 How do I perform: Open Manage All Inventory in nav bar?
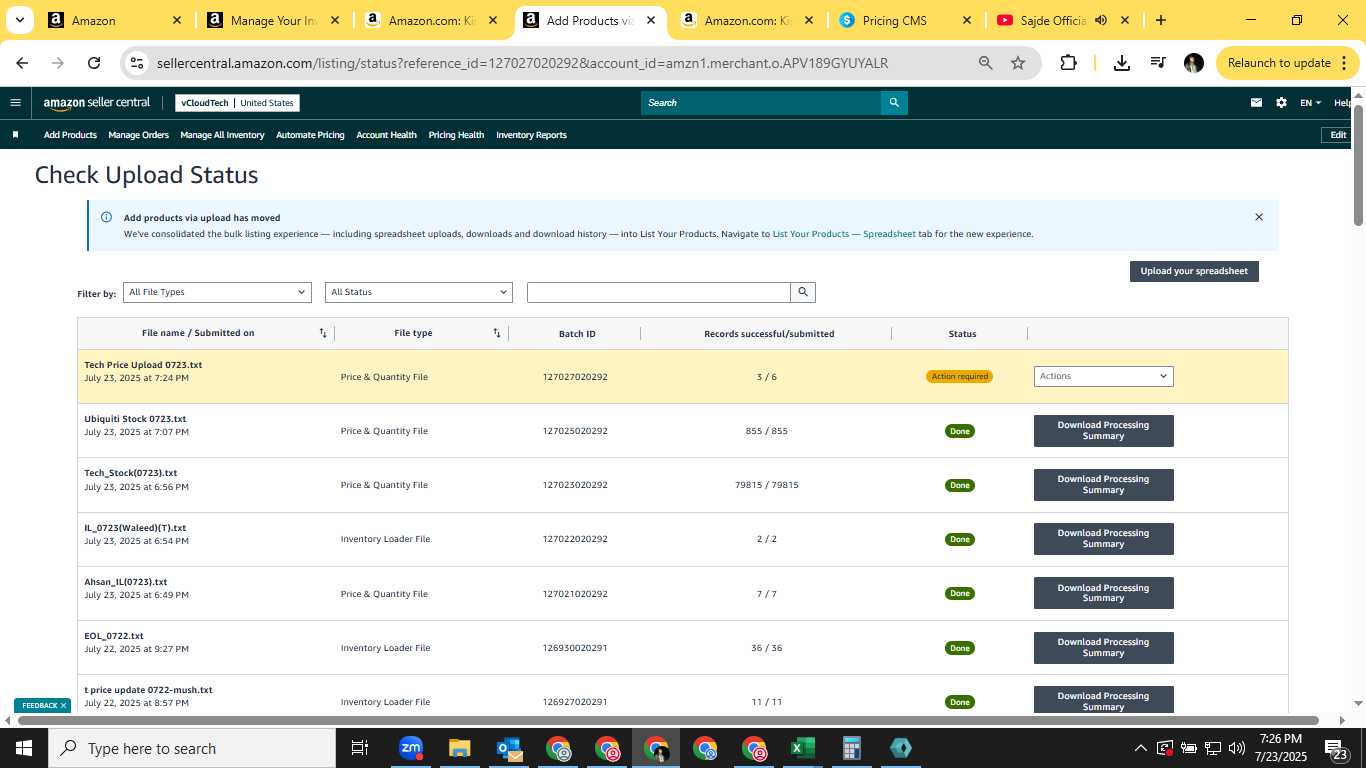pos(222,135)
